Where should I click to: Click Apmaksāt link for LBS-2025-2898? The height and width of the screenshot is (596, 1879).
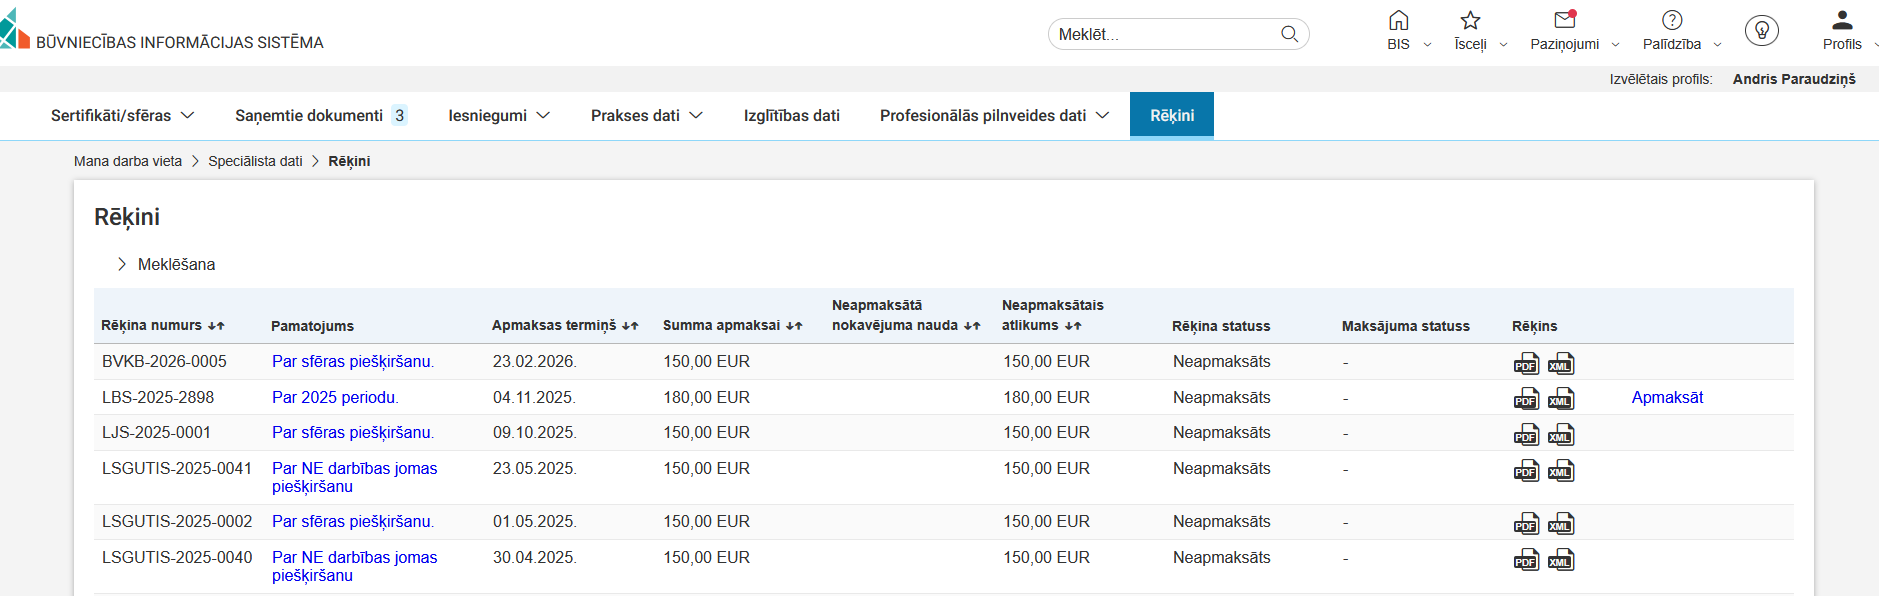1667,397
